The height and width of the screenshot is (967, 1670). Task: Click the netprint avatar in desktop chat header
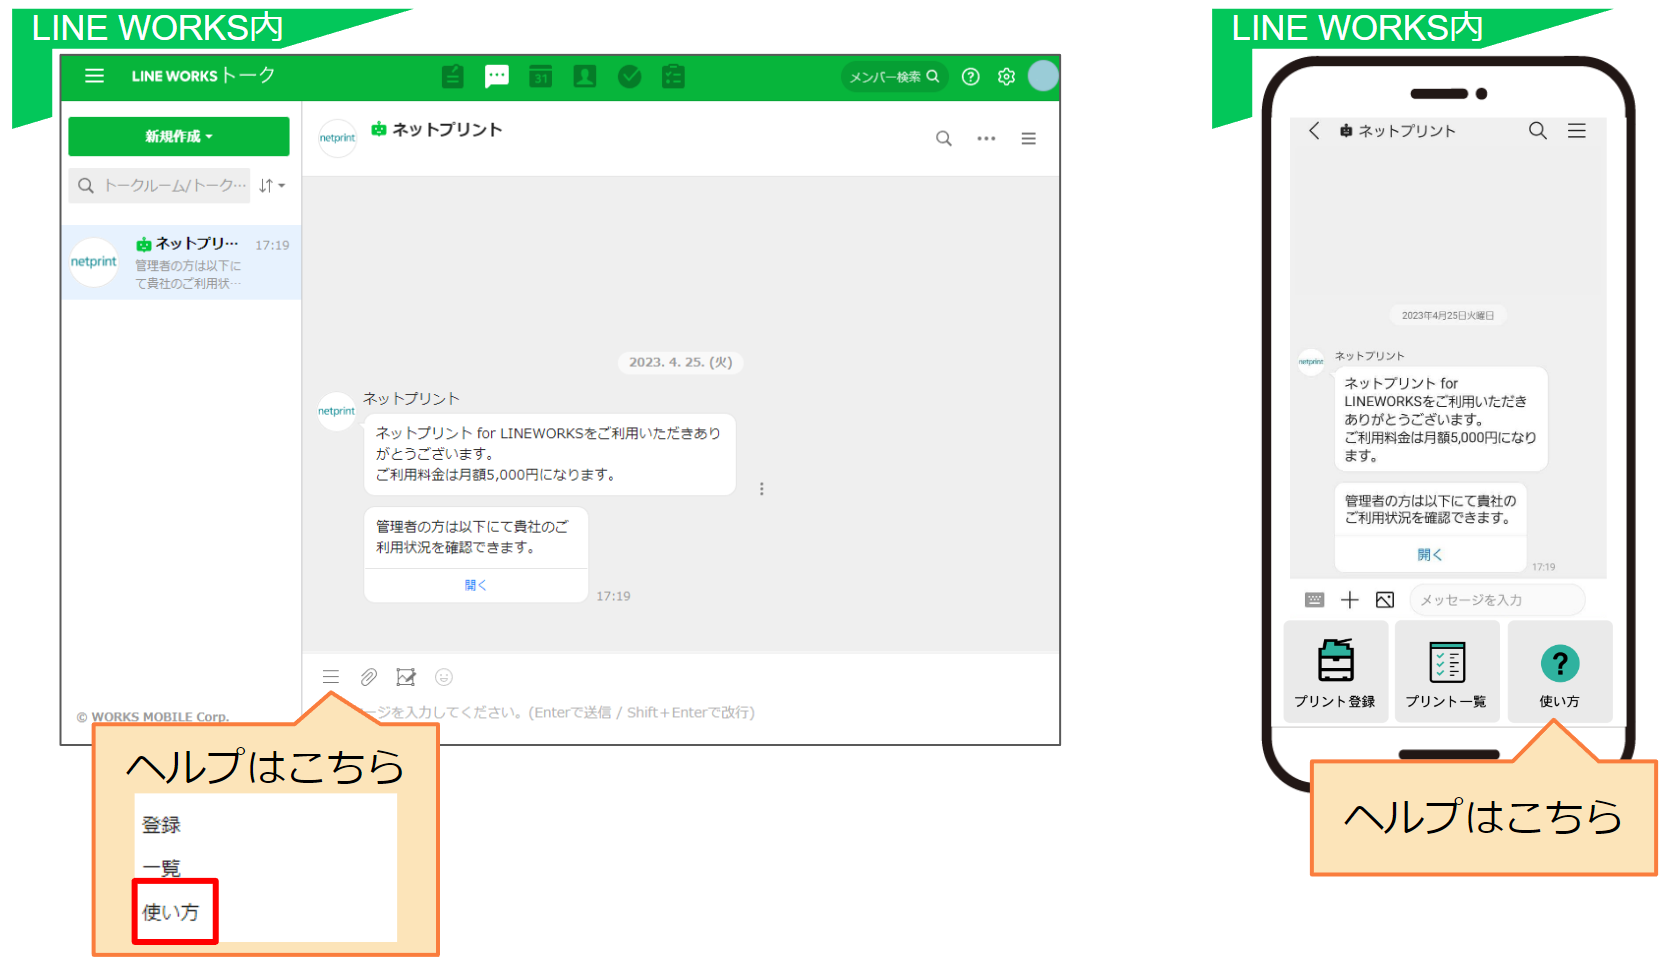(338, 138)
